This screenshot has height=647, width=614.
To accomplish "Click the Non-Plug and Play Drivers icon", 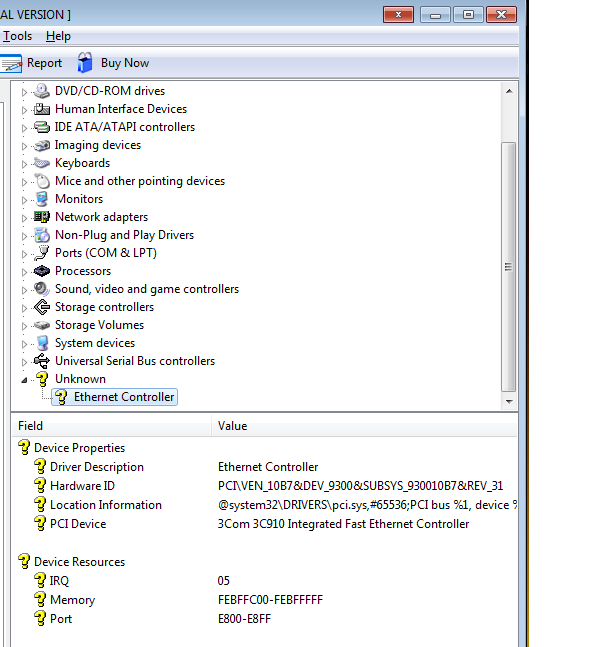I will (42, 235).
